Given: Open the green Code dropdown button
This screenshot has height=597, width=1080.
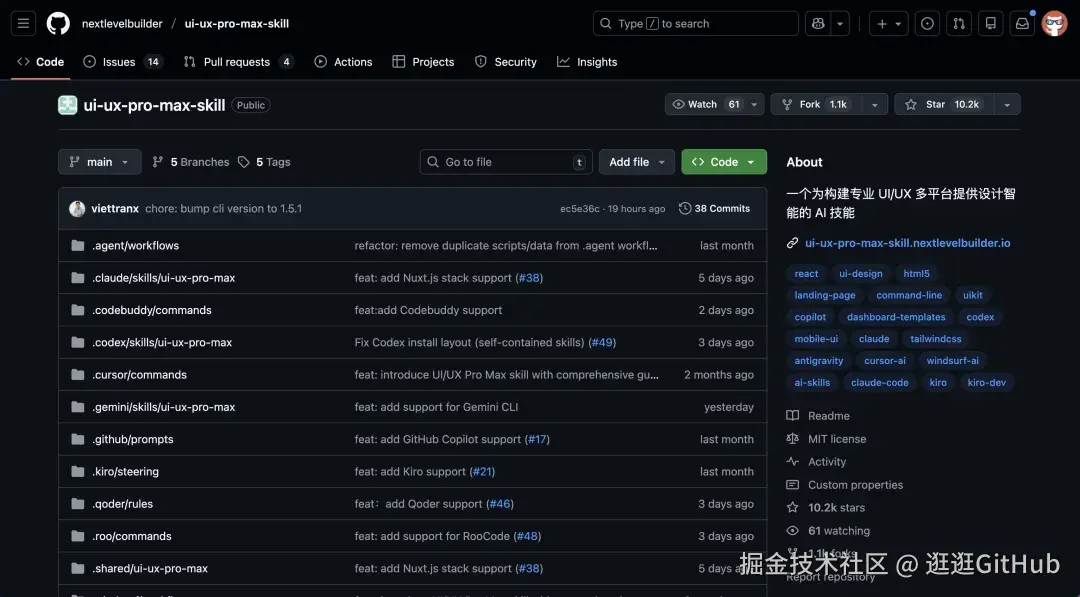Looking at the screenshot, I should [x=724, y=162].
